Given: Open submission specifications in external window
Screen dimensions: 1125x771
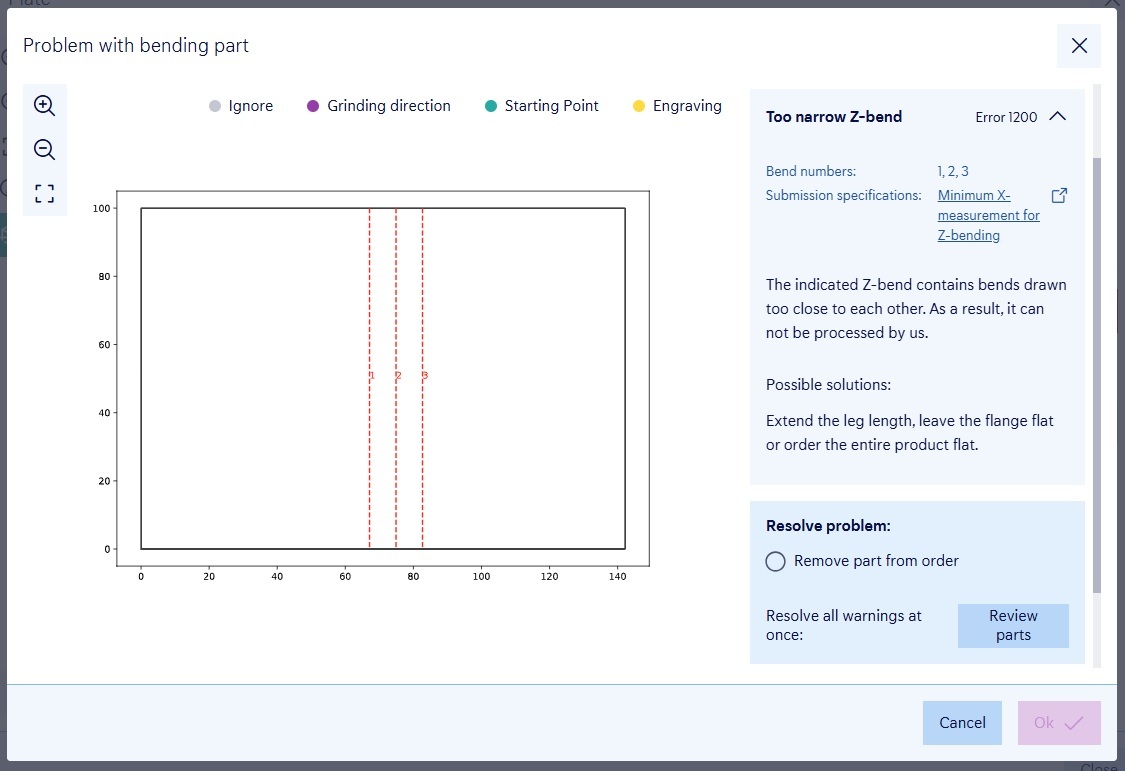Looking at the screenshot, I should (1059, 196).
